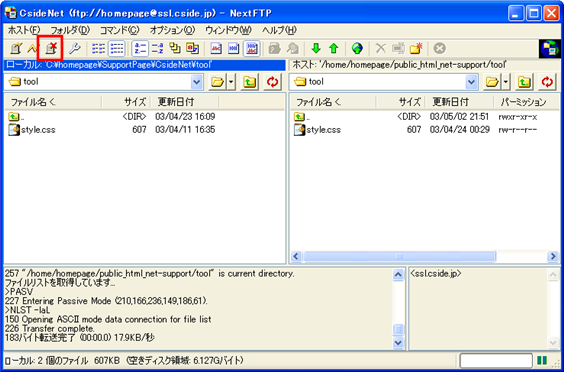Open options via the wrench icon
Viewport: 565px width, 373px height.
[74, 48]
